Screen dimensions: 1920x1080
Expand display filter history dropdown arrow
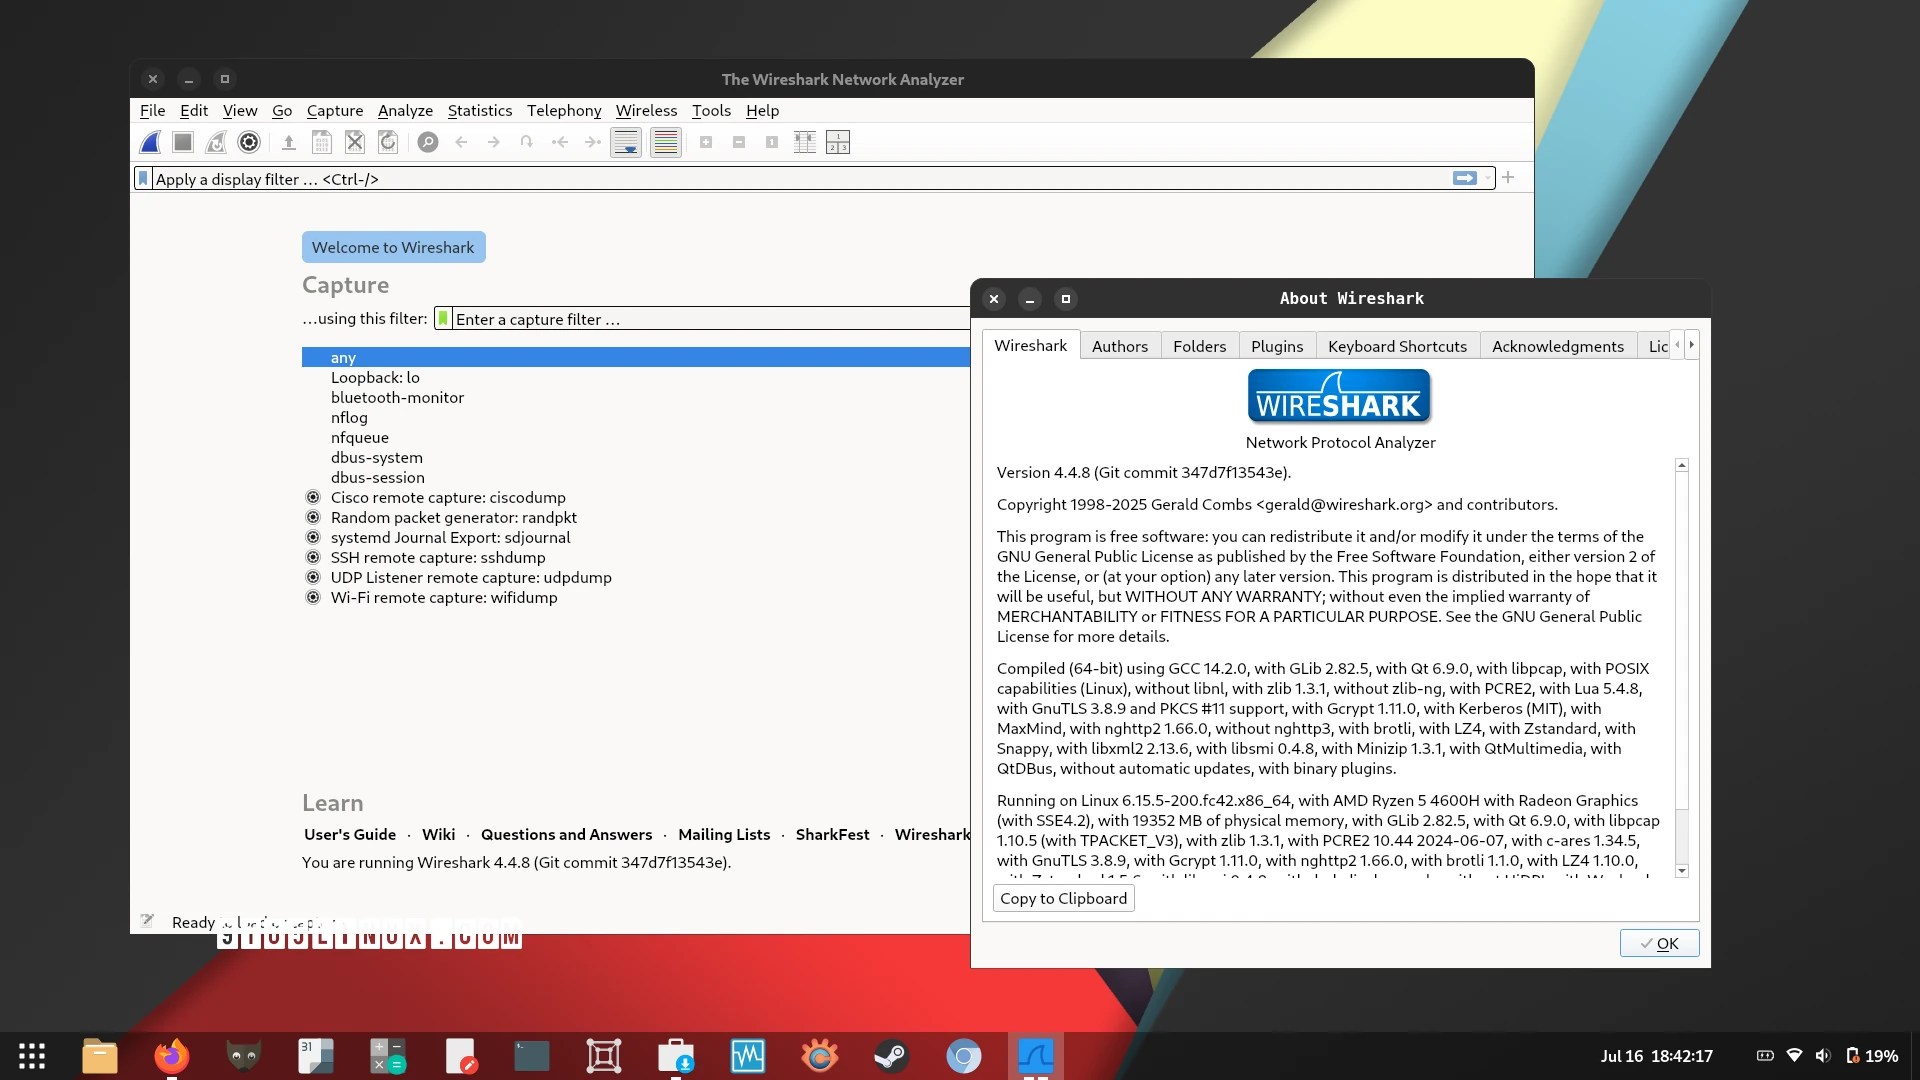(x=1488, y=178)
